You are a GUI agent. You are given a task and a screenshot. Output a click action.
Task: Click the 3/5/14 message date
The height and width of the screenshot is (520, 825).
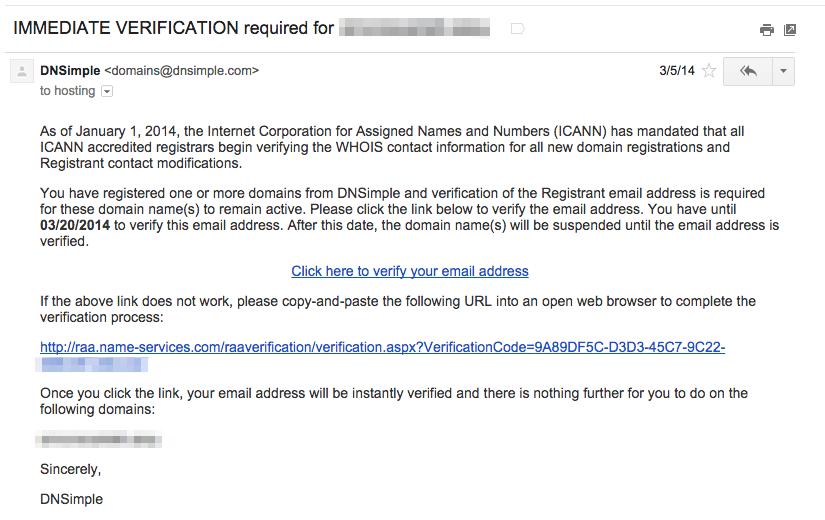click(x=676, y=71)
